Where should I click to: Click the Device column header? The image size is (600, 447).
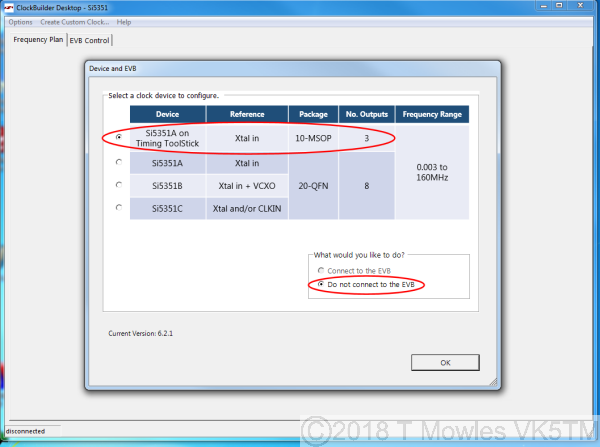click(167, 114)
